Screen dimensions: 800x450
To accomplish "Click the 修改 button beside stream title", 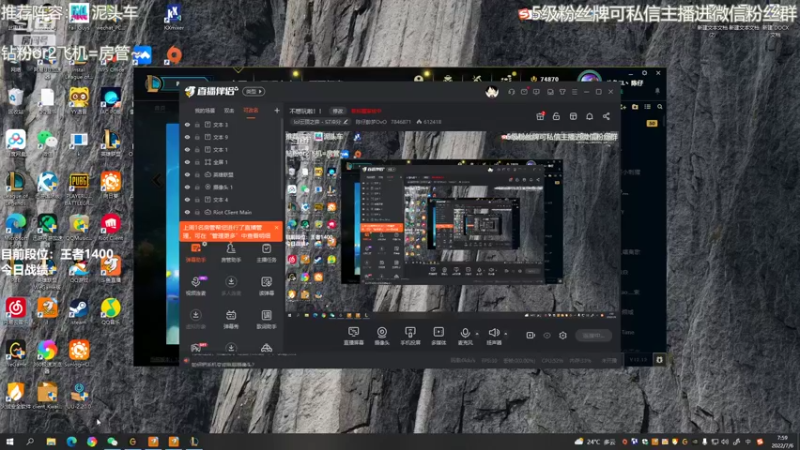I will [338, 111].
